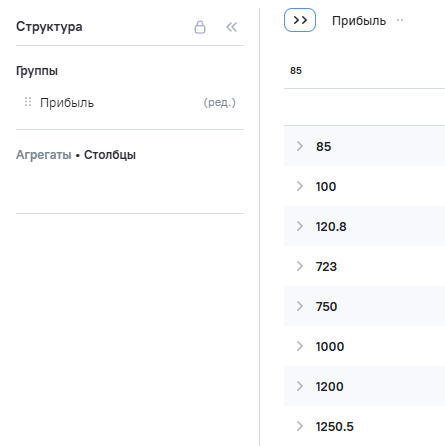
Task: Open the options dots next to Прибыль column
Action: point(400,20)
